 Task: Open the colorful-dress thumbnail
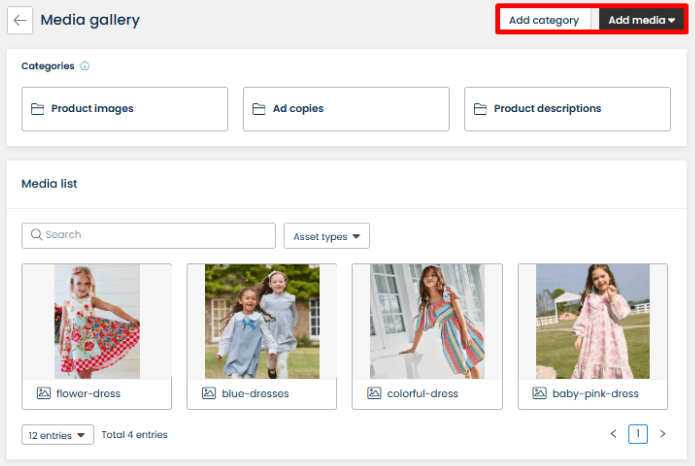427,321
